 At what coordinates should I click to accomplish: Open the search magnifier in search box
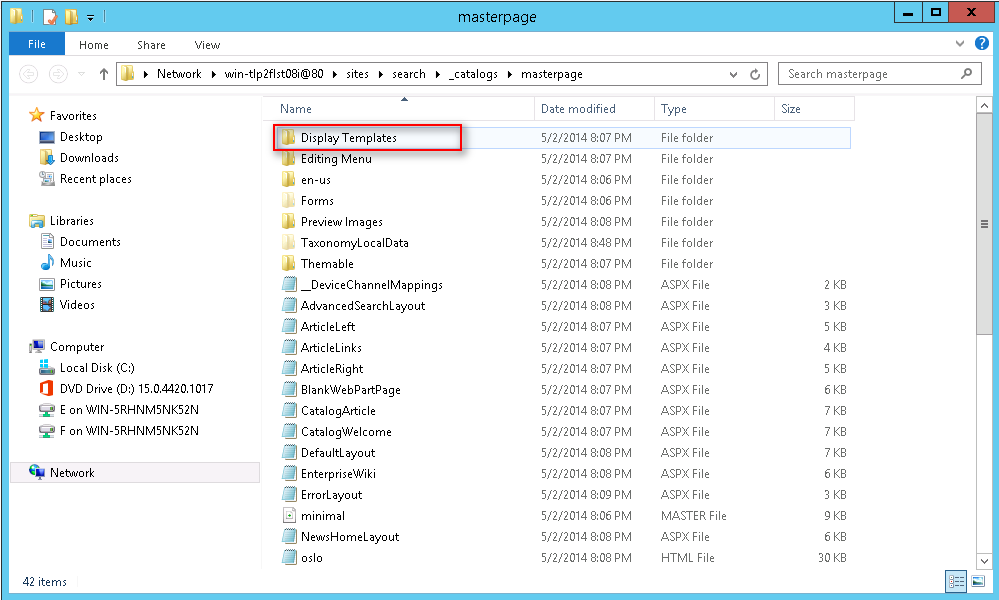click(x=965, y=73)
